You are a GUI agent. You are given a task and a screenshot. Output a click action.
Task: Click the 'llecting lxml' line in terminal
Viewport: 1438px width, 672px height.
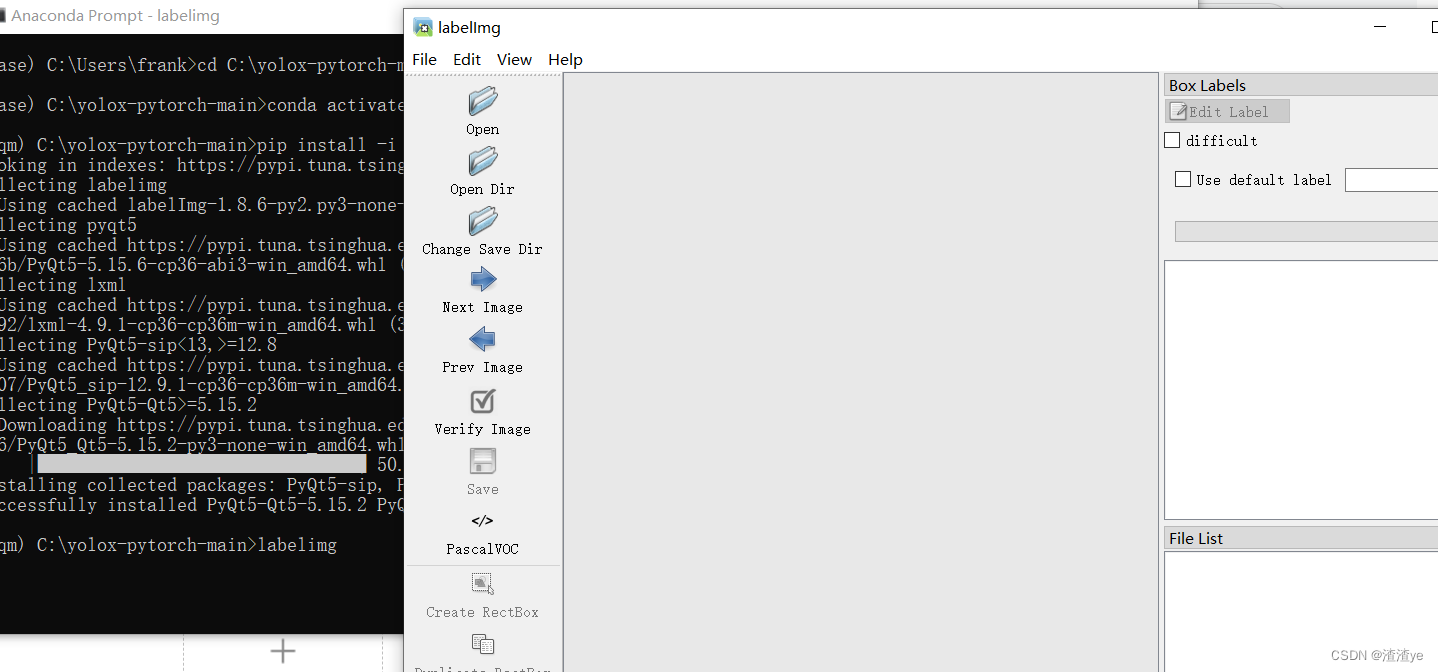pos(63,285)
